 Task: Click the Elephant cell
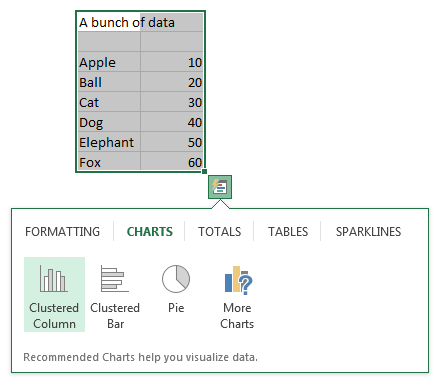(109, 142)
